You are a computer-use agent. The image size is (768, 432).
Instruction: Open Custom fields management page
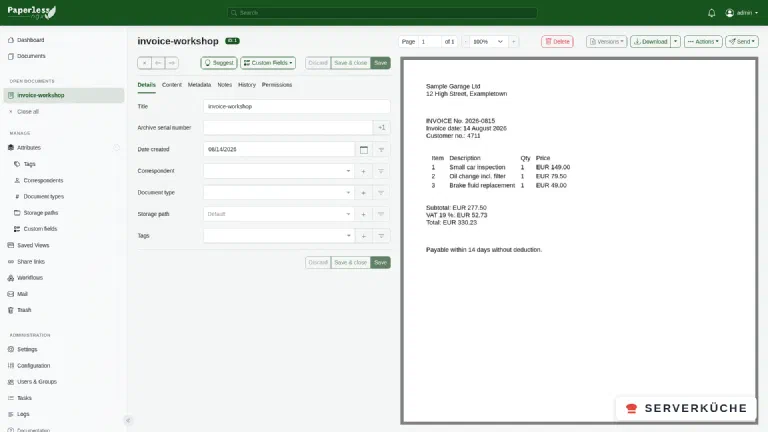tap(40, 229)
